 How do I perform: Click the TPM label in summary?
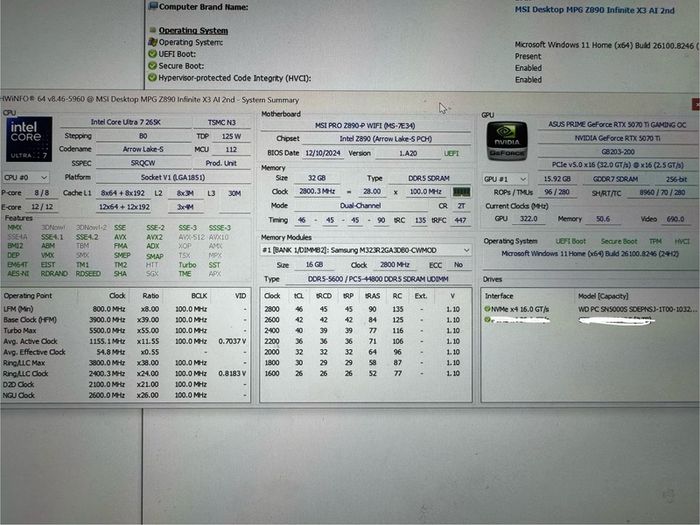pos(655,241)
